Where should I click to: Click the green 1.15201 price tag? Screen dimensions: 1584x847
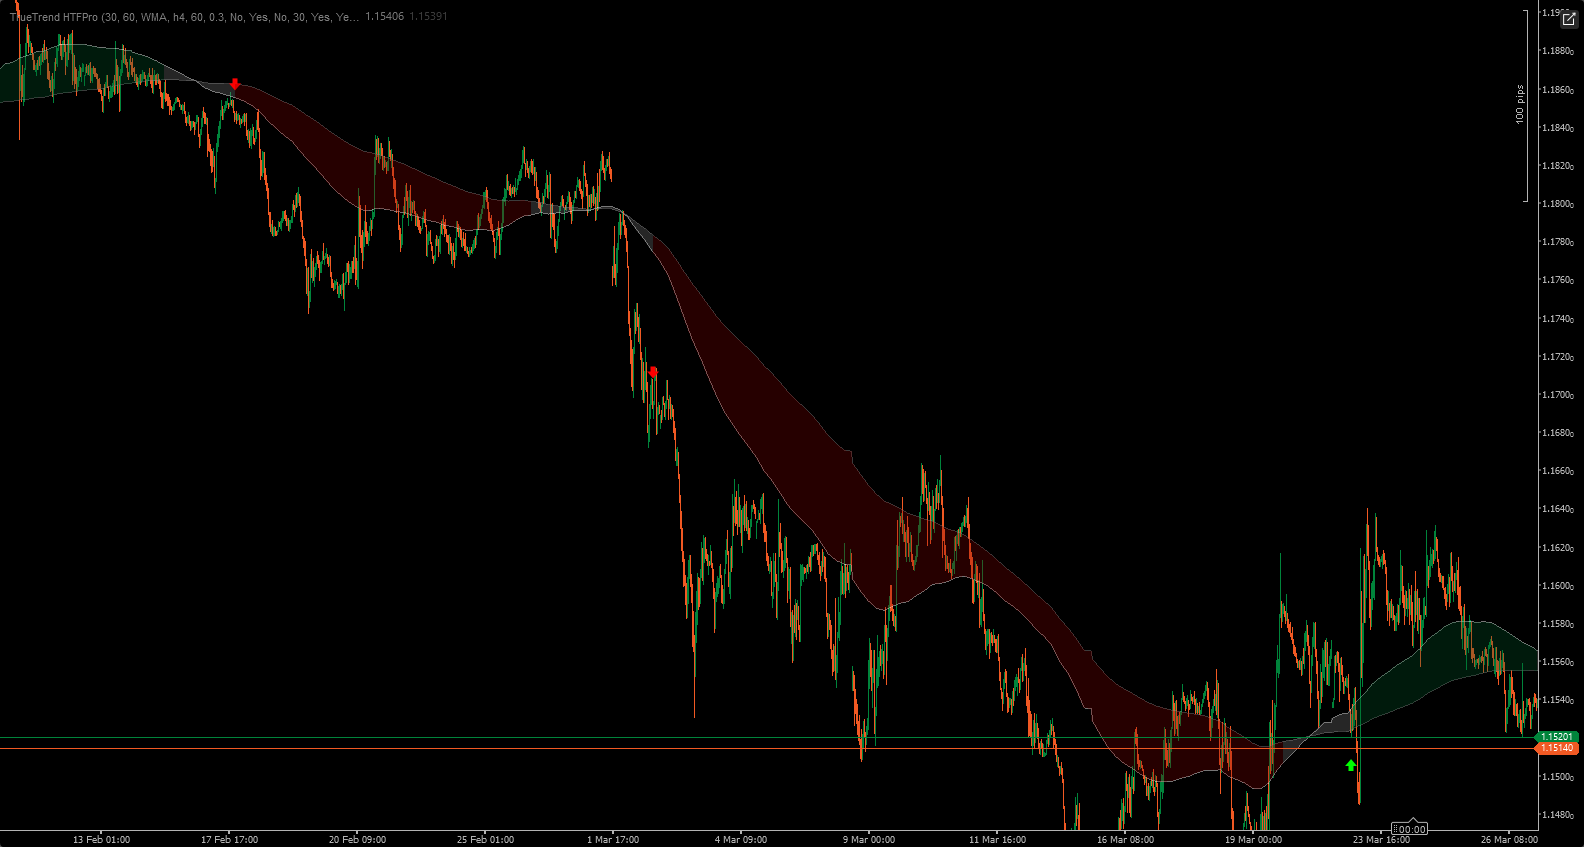(1556, 737)
